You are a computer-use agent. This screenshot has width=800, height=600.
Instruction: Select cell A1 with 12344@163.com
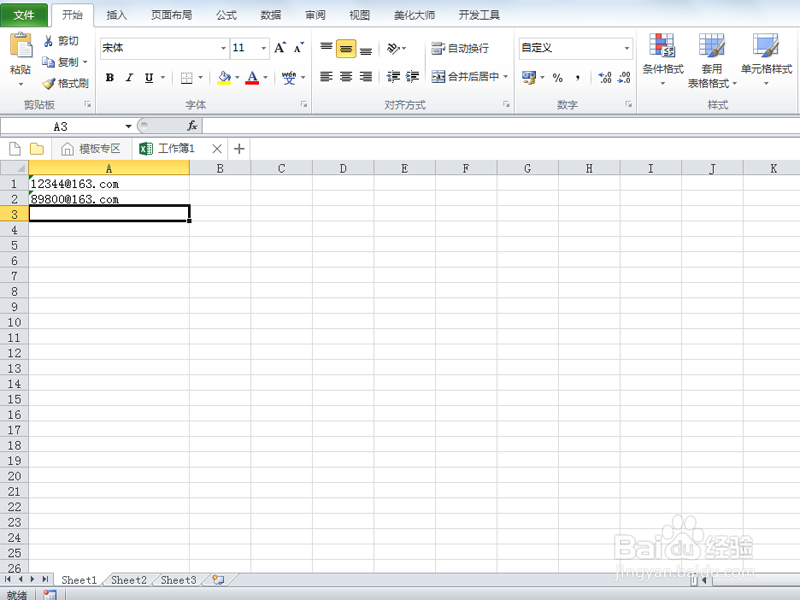[x=109, y=184]
